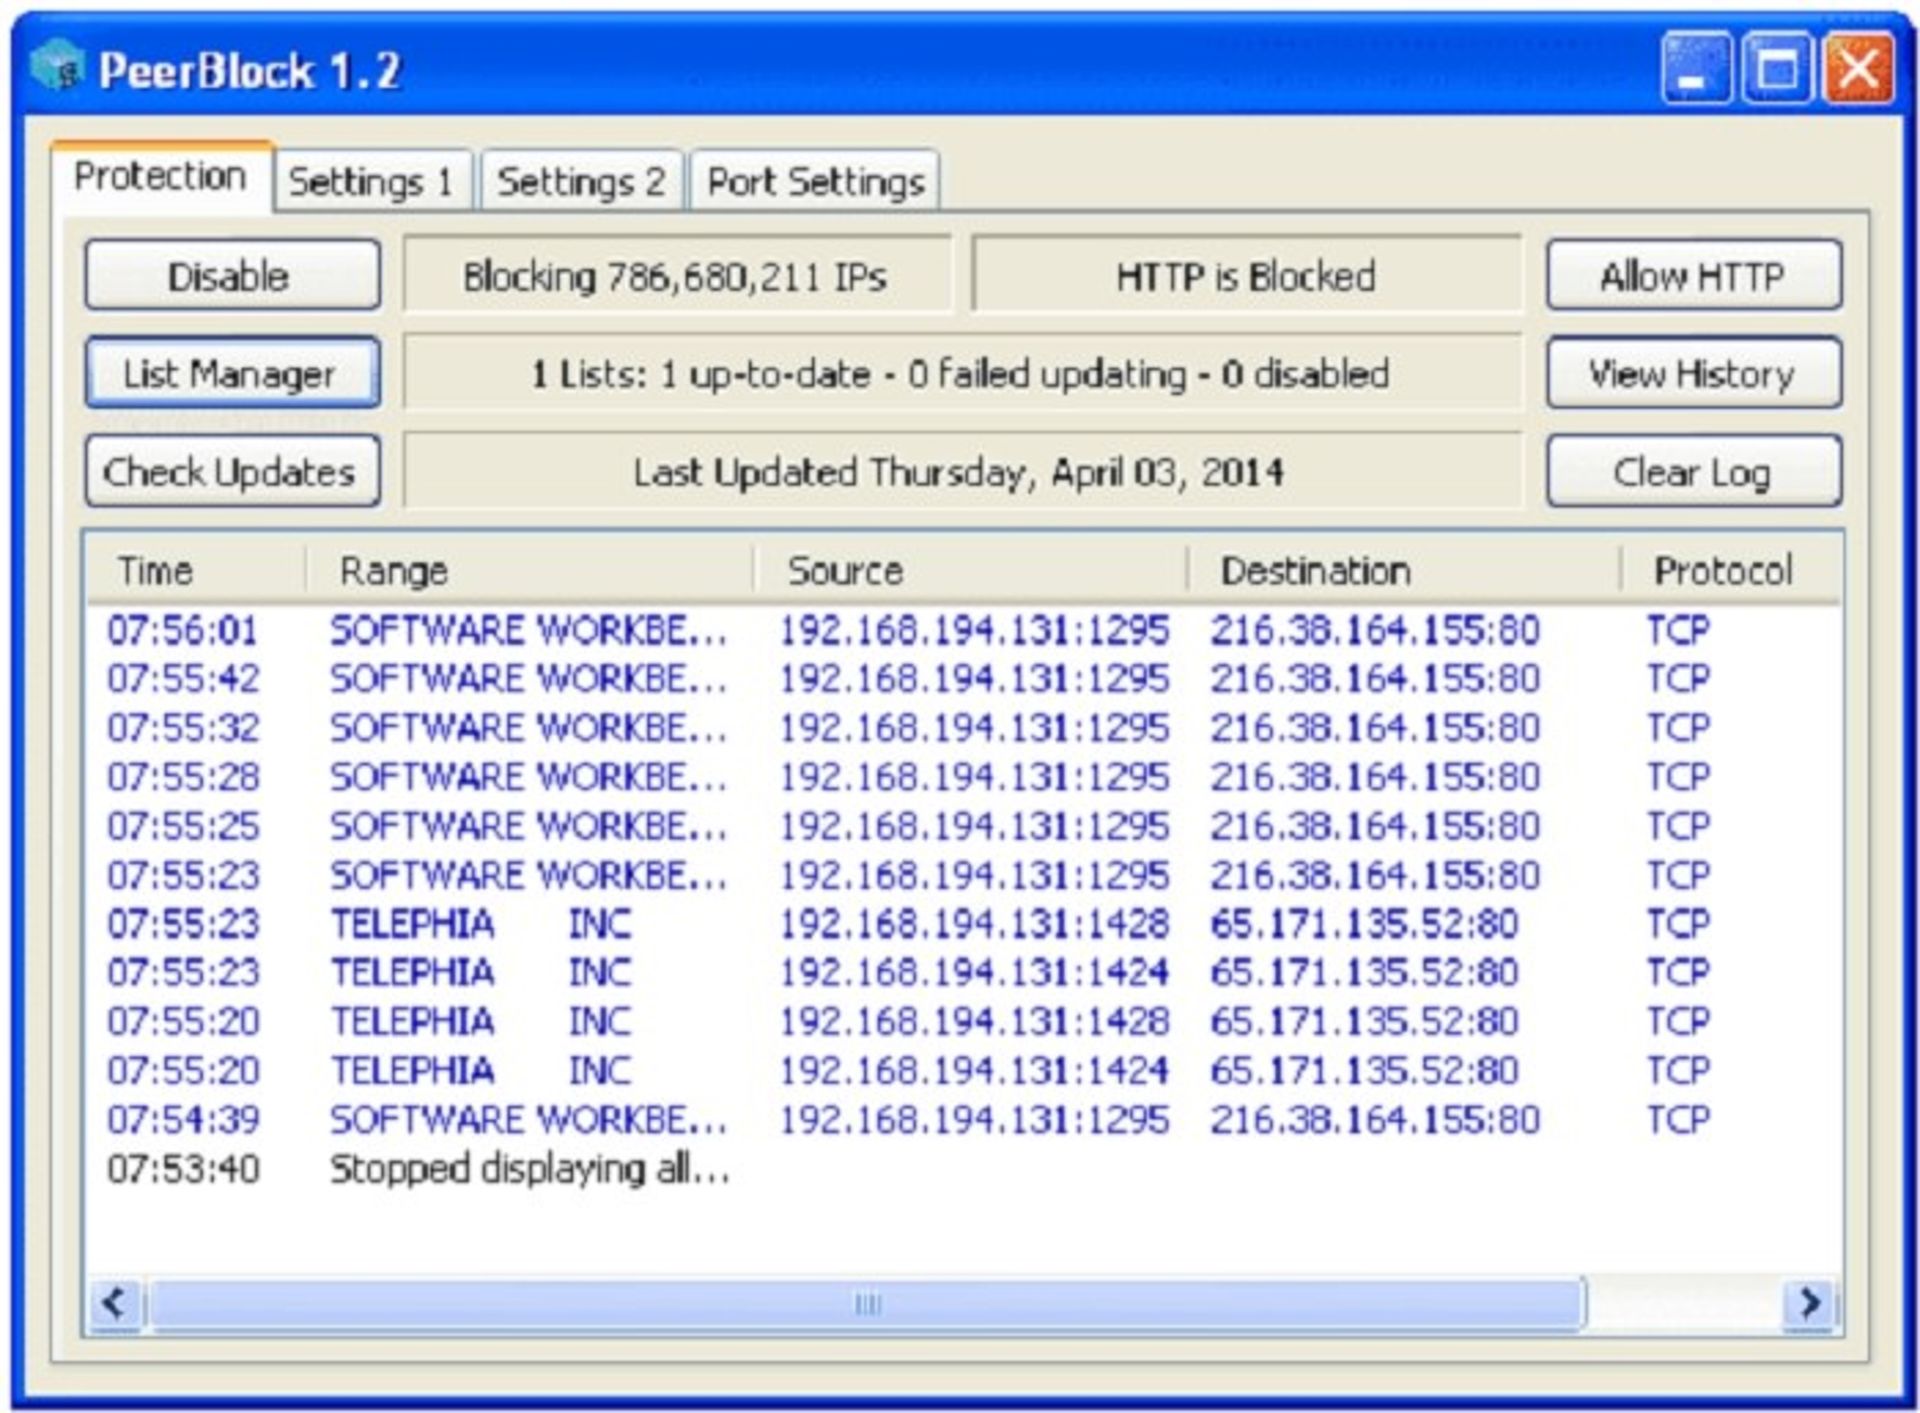The width and height of the screenshot is (1920, 1413).
Task: Open the Port Settings tab
Action: point(815,181)
